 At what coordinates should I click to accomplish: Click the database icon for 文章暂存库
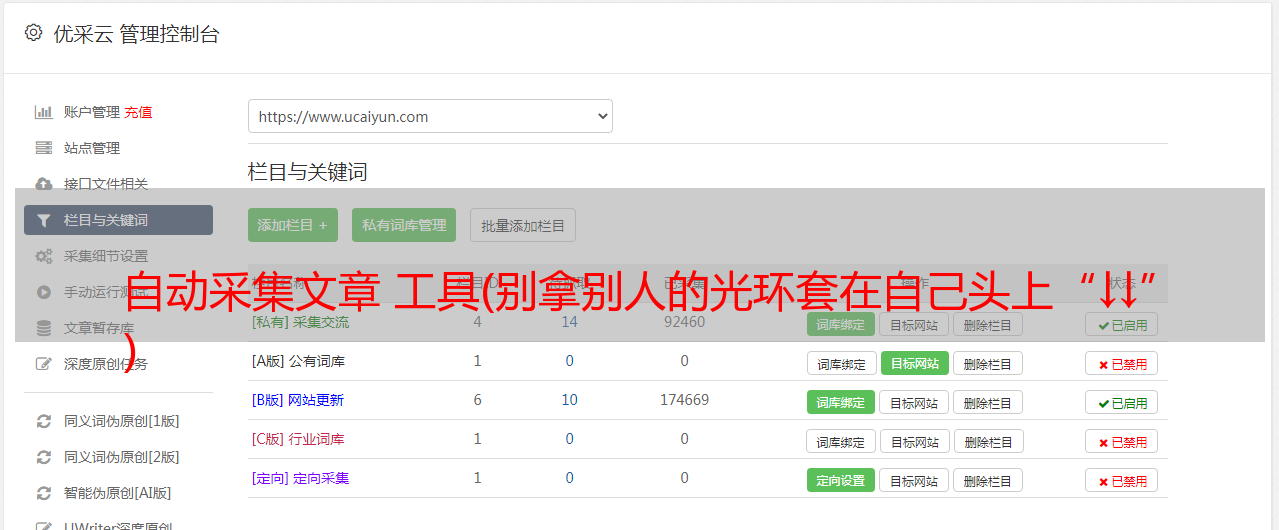coord(44,328)
